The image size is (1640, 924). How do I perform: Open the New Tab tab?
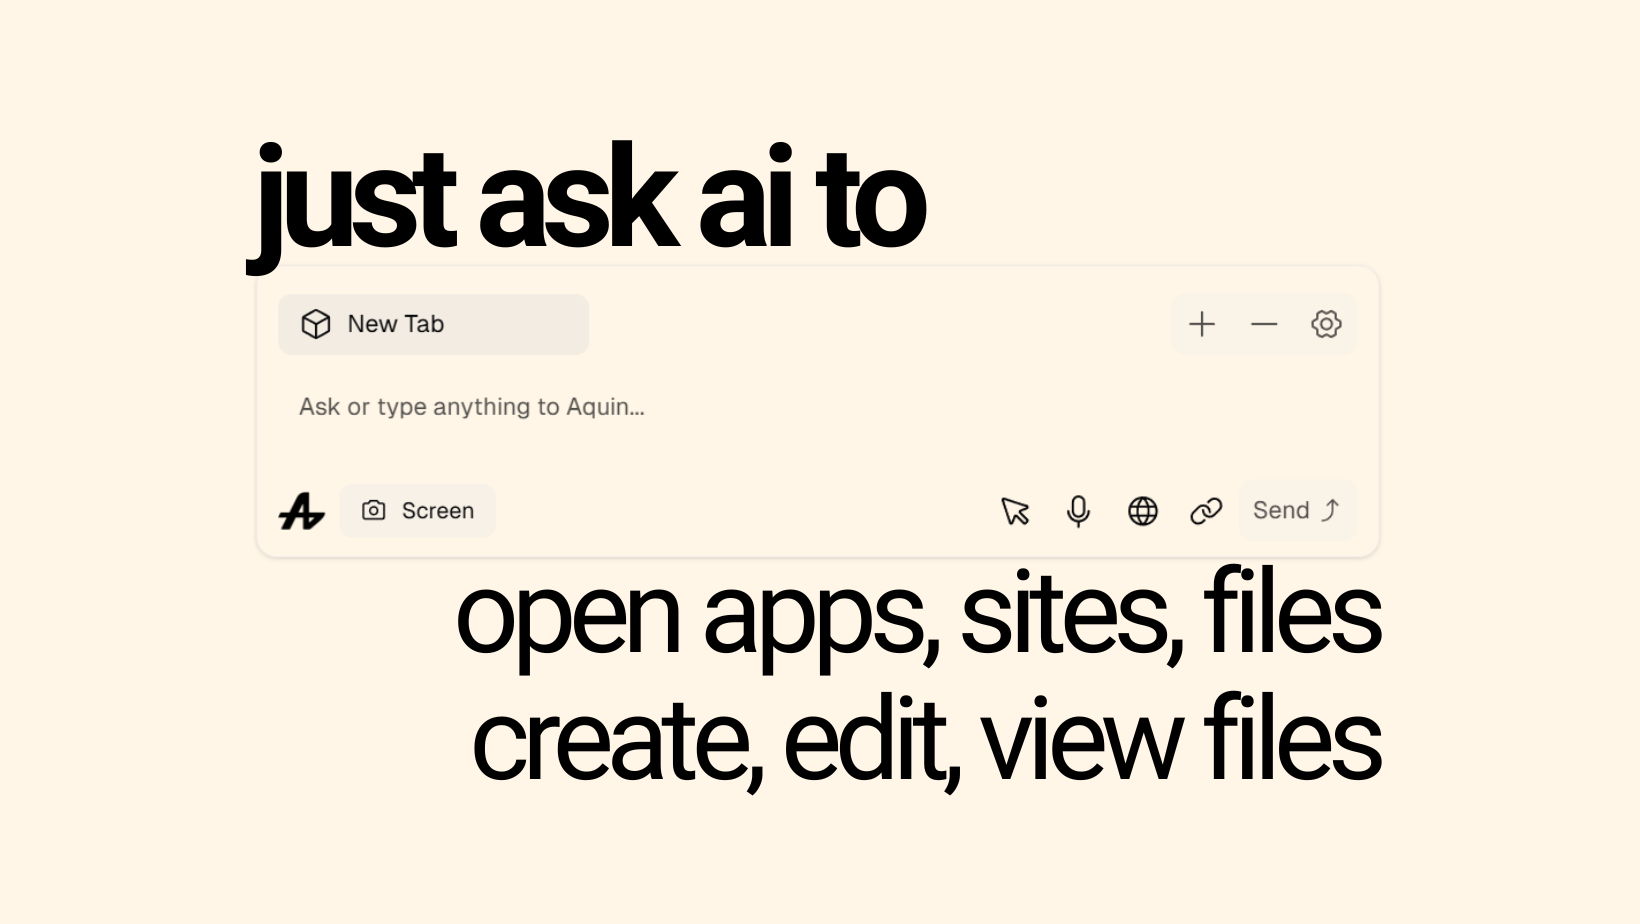tap(432, 324)
